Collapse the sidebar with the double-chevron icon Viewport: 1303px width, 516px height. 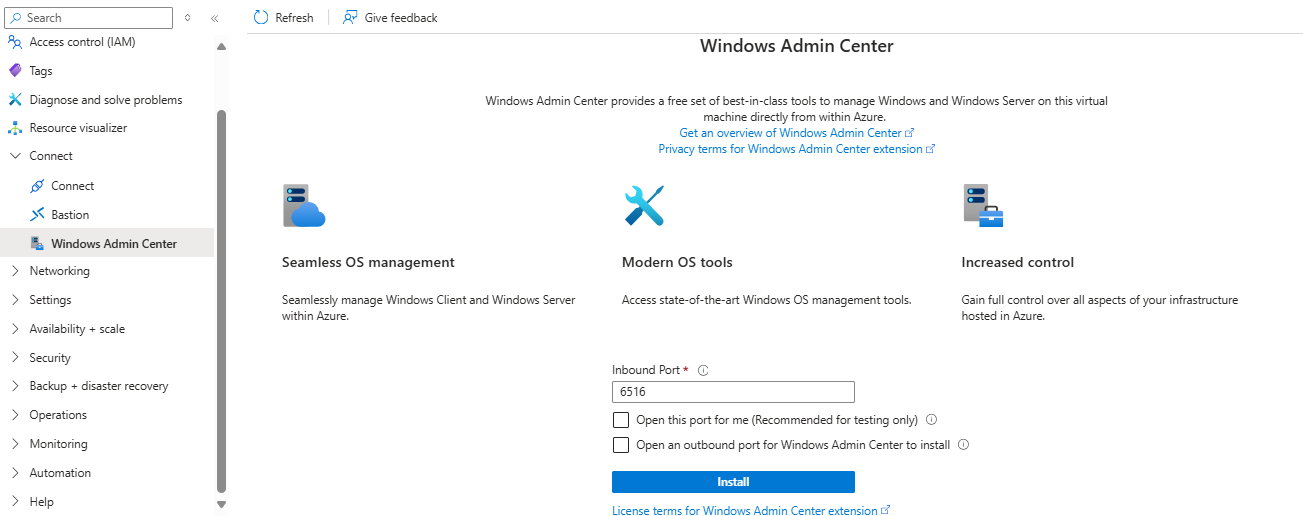215,18
